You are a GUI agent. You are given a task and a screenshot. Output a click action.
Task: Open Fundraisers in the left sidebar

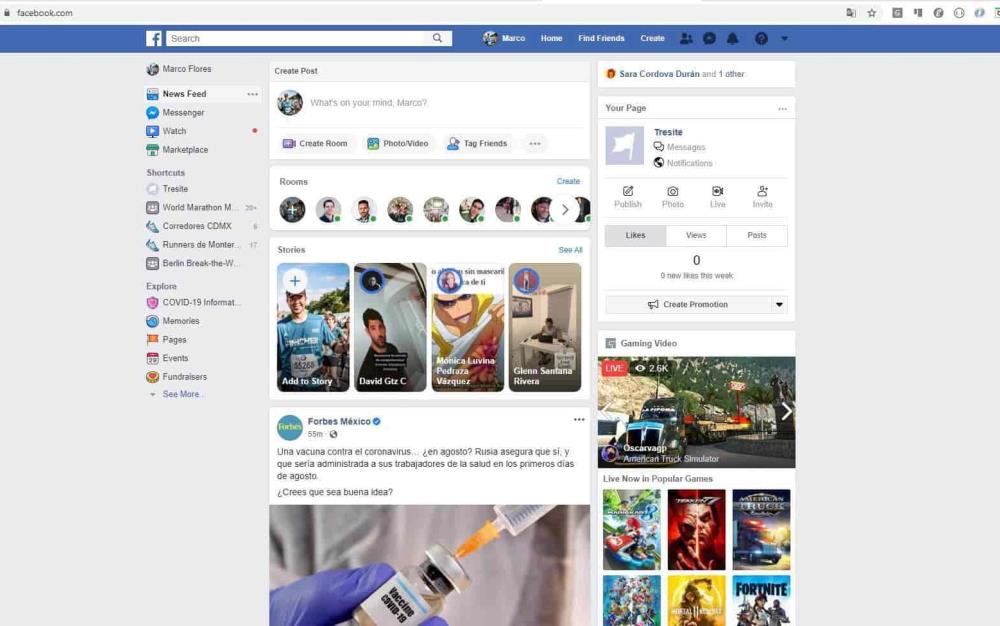tap(181, 376)
